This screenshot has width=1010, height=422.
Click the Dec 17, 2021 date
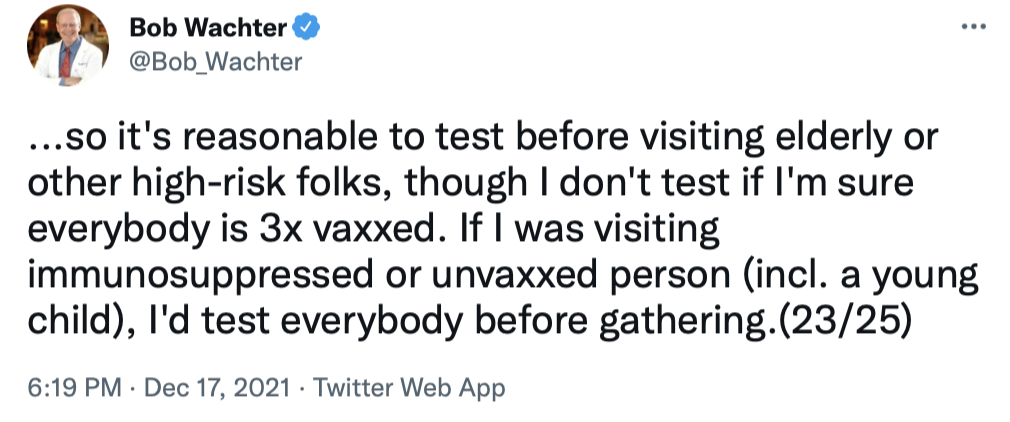[205, 387]
